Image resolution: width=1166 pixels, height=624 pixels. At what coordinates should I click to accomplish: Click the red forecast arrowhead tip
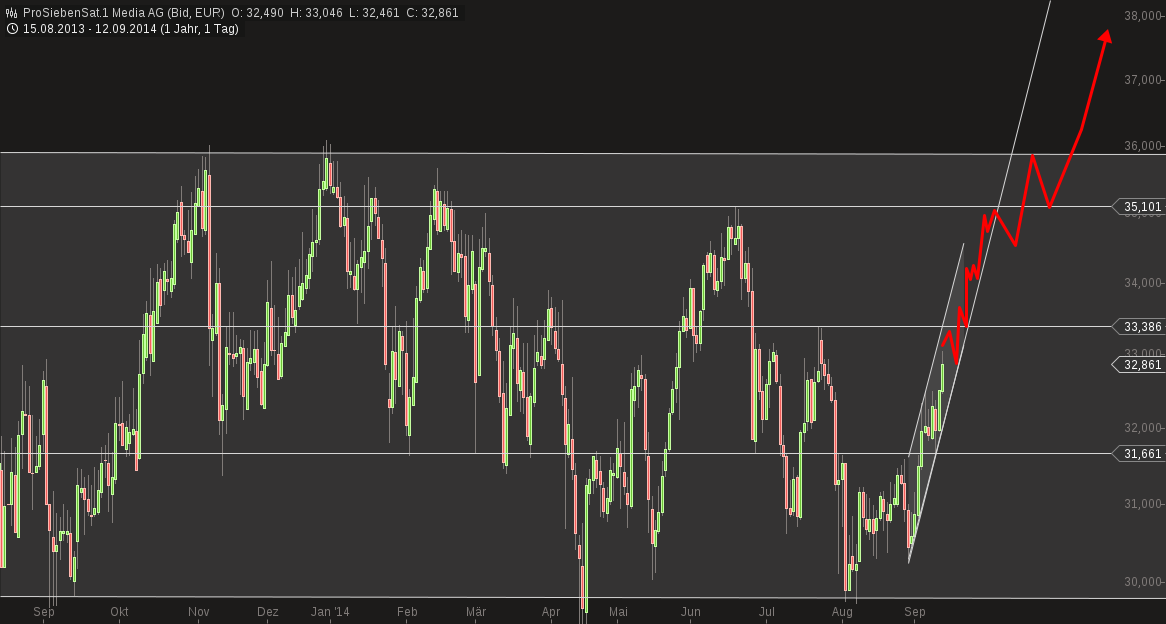(x=1106, y=33)
